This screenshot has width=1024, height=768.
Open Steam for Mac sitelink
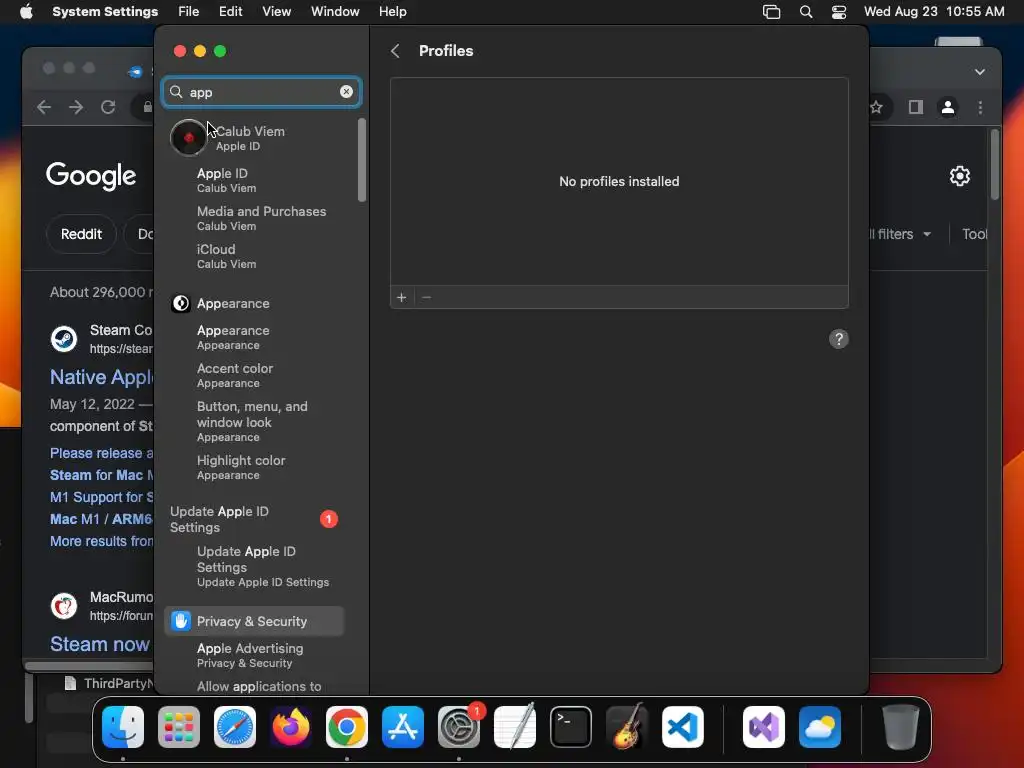(101, 475)
